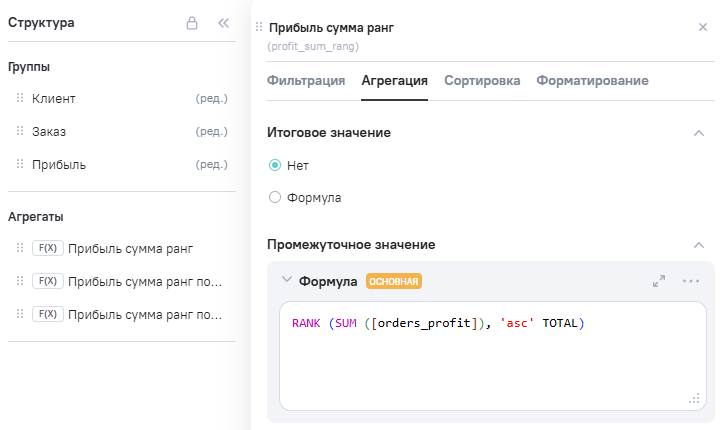Collapse the Промежуточное значение section
The width and height of the screenshot is (724, 430).
pos(698,245)
